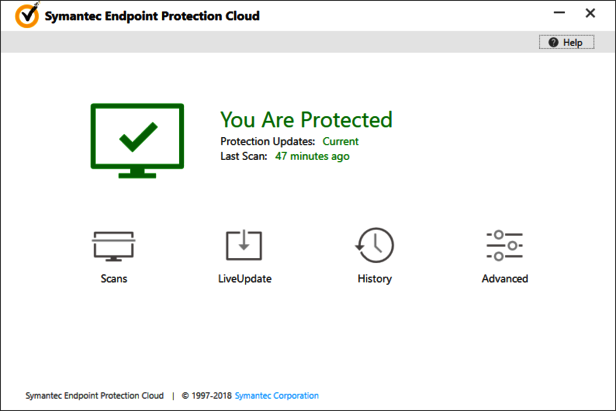Click the You Are Protected heading
The image size is (616, 411).
coord(306,120)
